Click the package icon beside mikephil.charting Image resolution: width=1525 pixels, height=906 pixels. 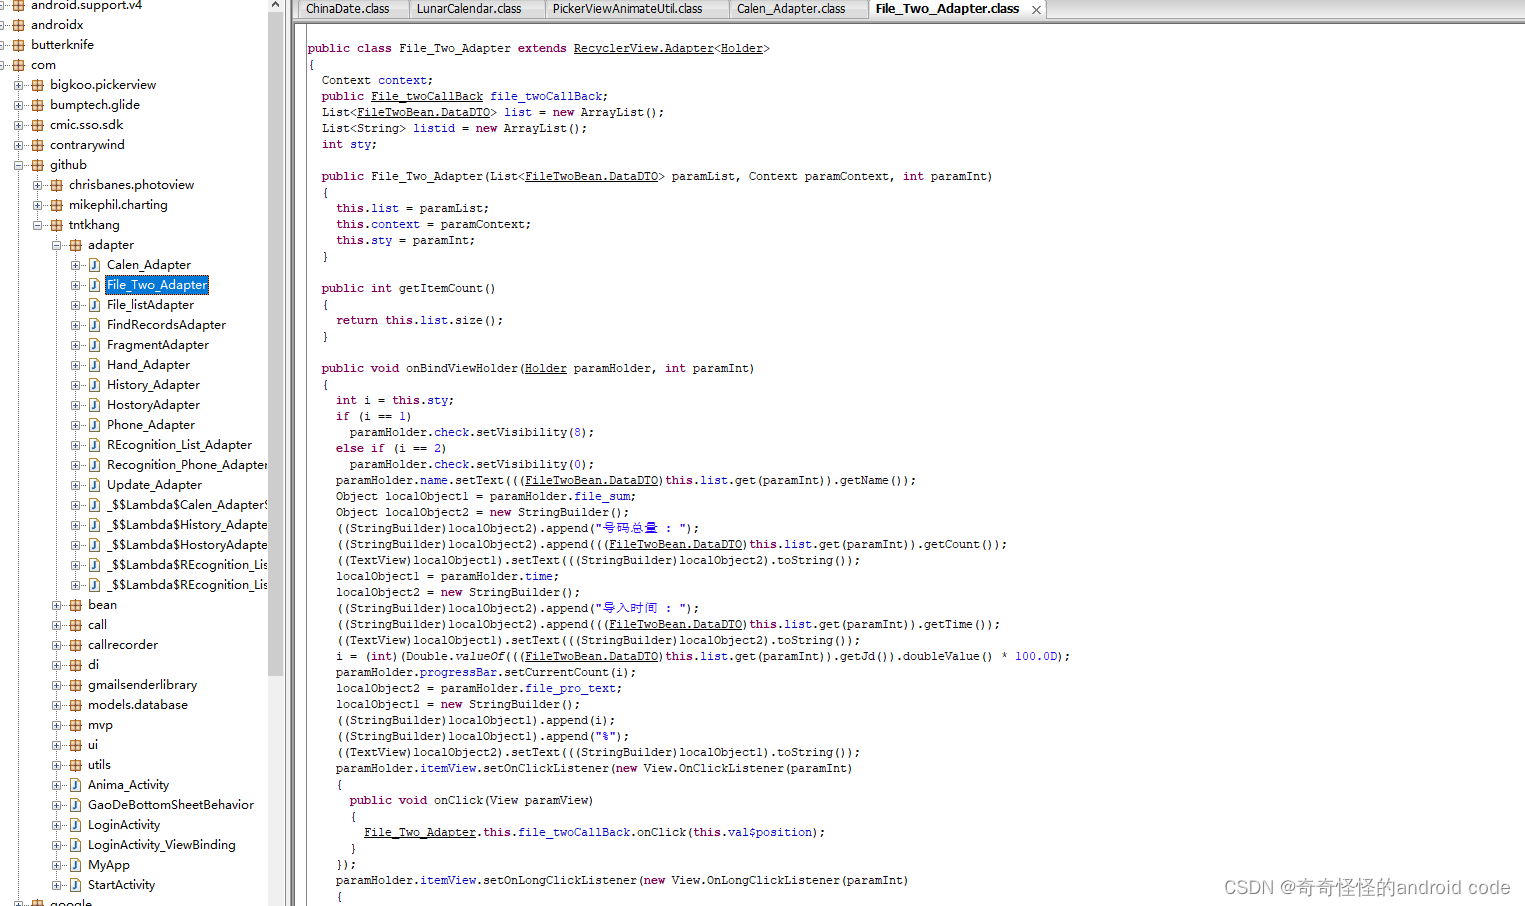pos(56,205)
